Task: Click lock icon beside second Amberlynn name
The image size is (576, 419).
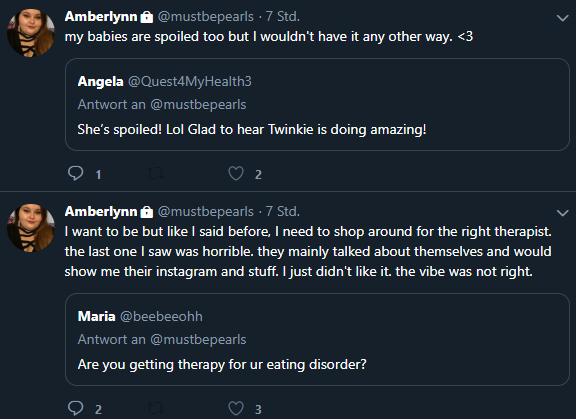Action: click(x=147, y=212)
